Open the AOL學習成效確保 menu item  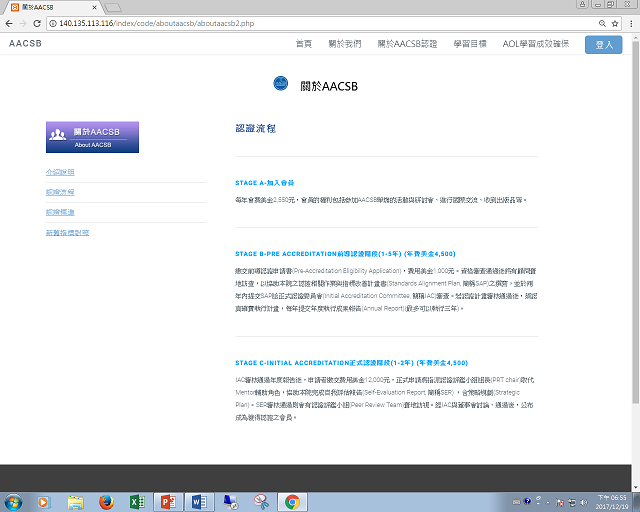coord(536,44)
